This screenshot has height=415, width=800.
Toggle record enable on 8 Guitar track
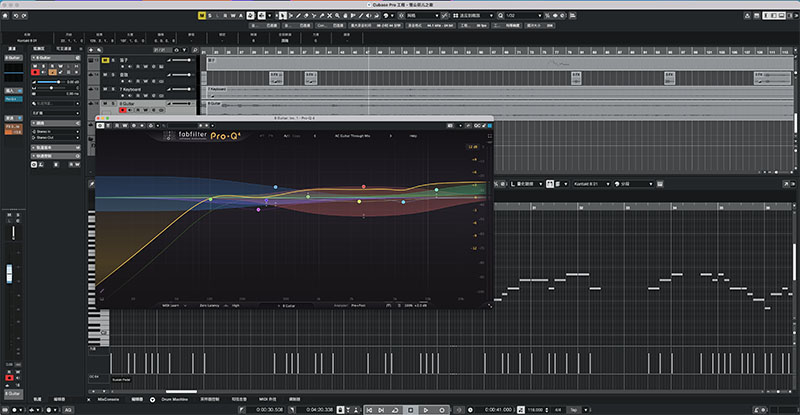click(x=122, y=110)
